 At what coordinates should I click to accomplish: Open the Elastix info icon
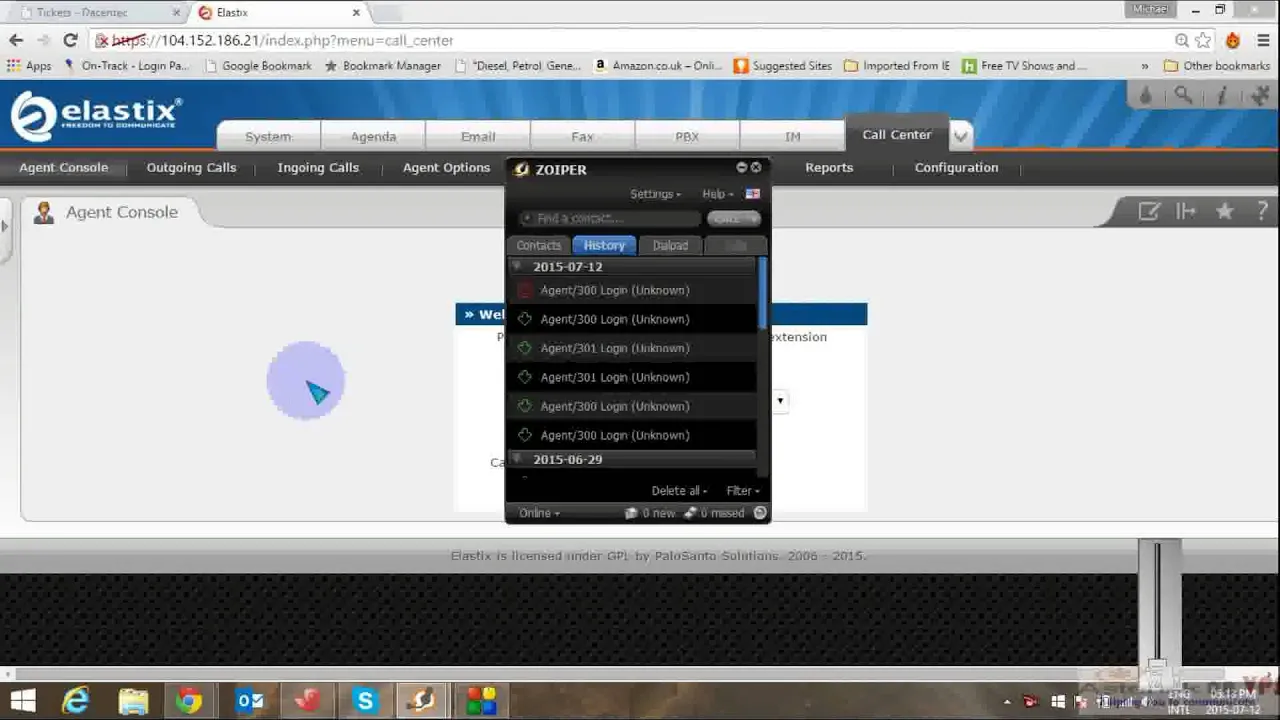tap(1221, 95)
